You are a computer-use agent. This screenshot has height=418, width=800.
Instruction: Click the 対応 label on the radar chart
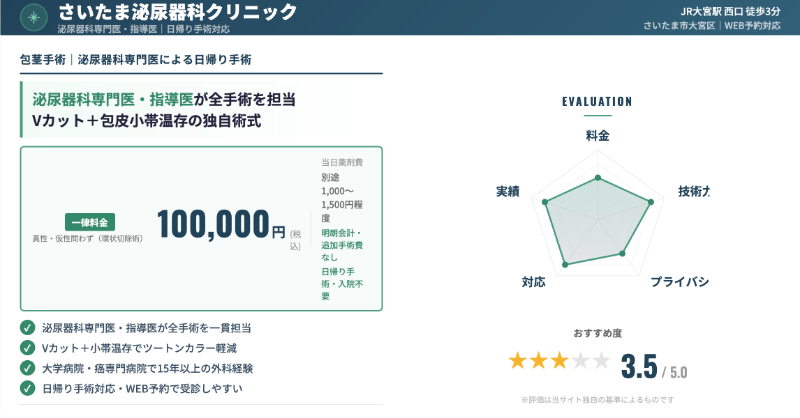tap(533, 282)
